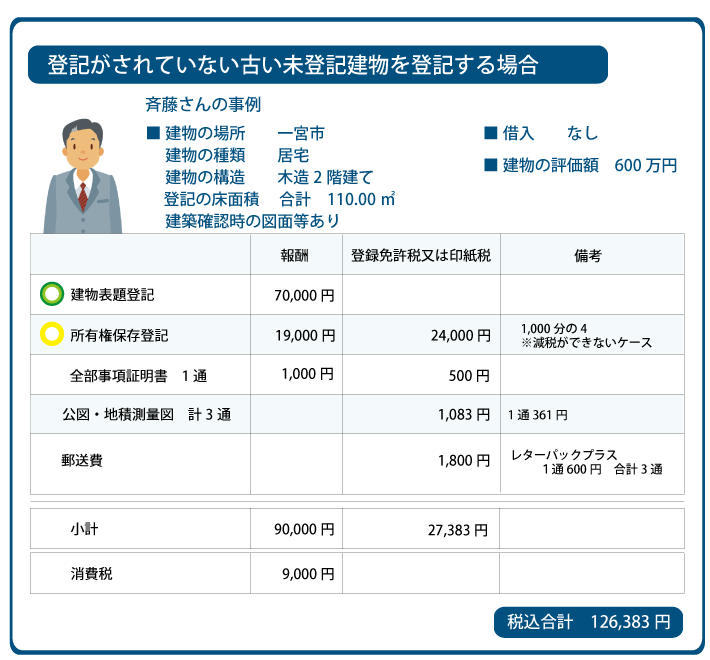Click the valuation amount 600 万円
Screen dimensions: 710x660
(645, 165)
